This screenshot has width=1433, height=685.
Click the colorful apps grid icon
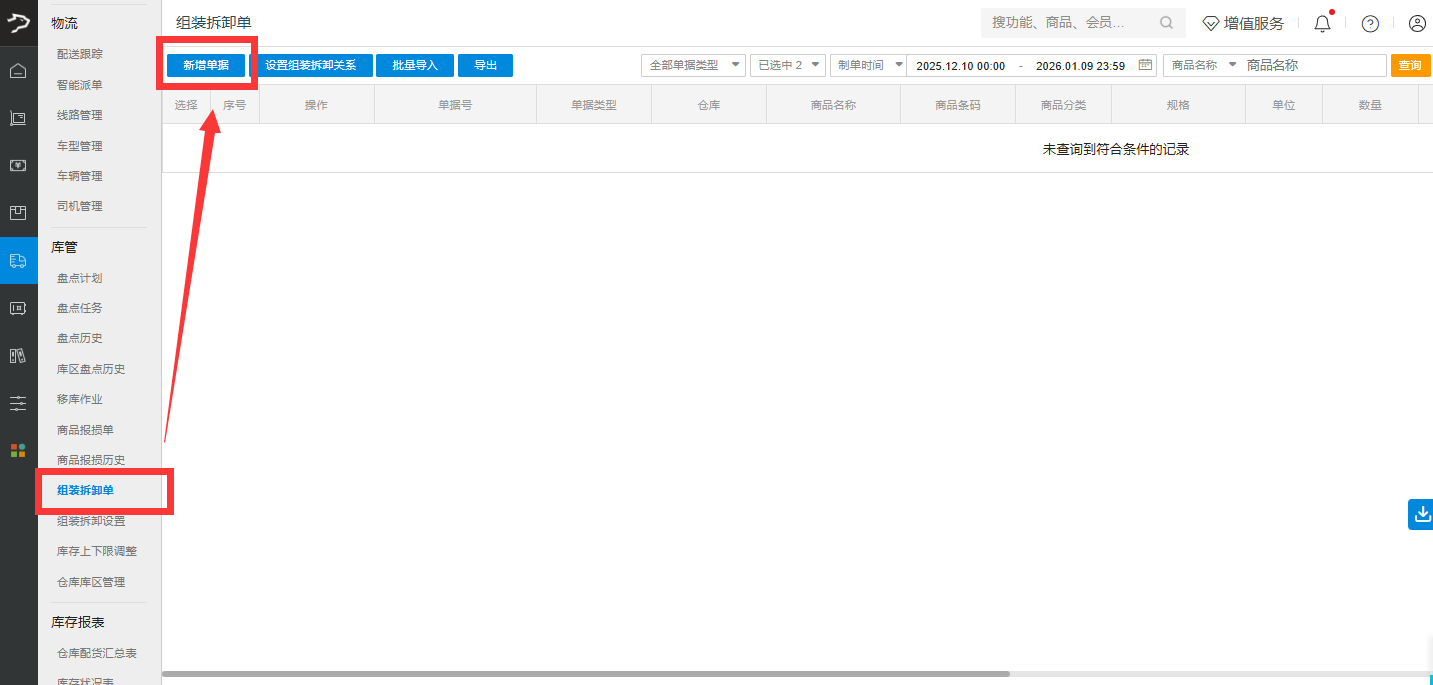18,450
